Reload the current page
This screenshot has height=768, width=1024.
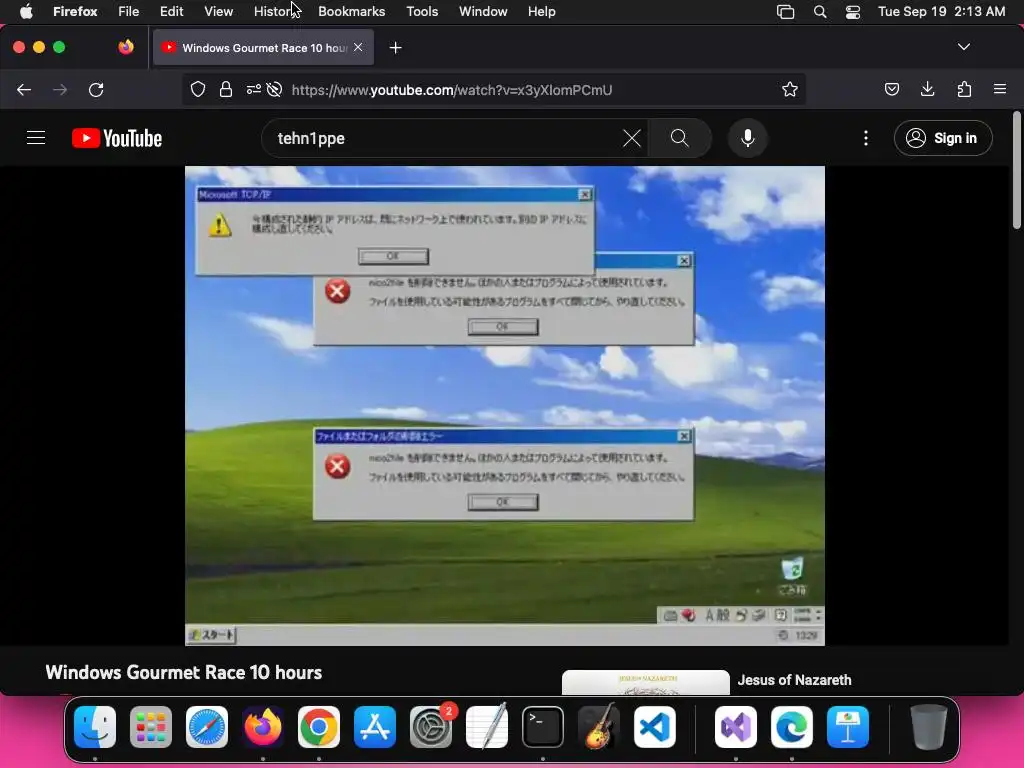[x=96, y=89]
